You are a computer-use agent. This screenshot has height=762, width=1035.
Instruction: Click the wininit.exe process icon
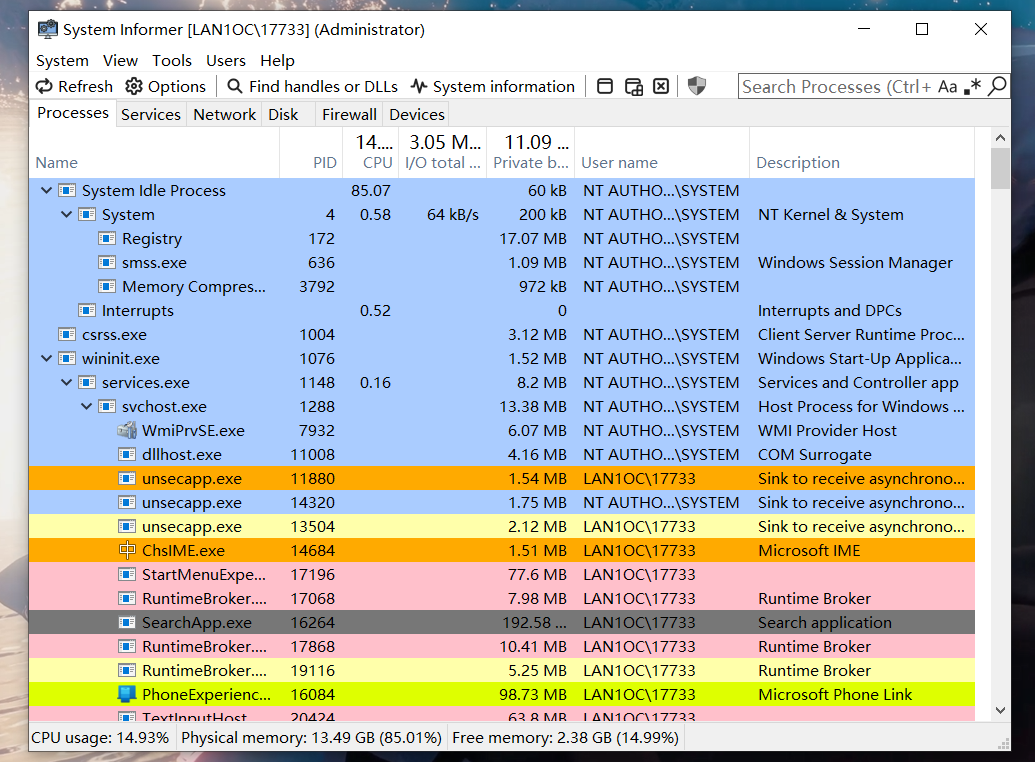67,359
